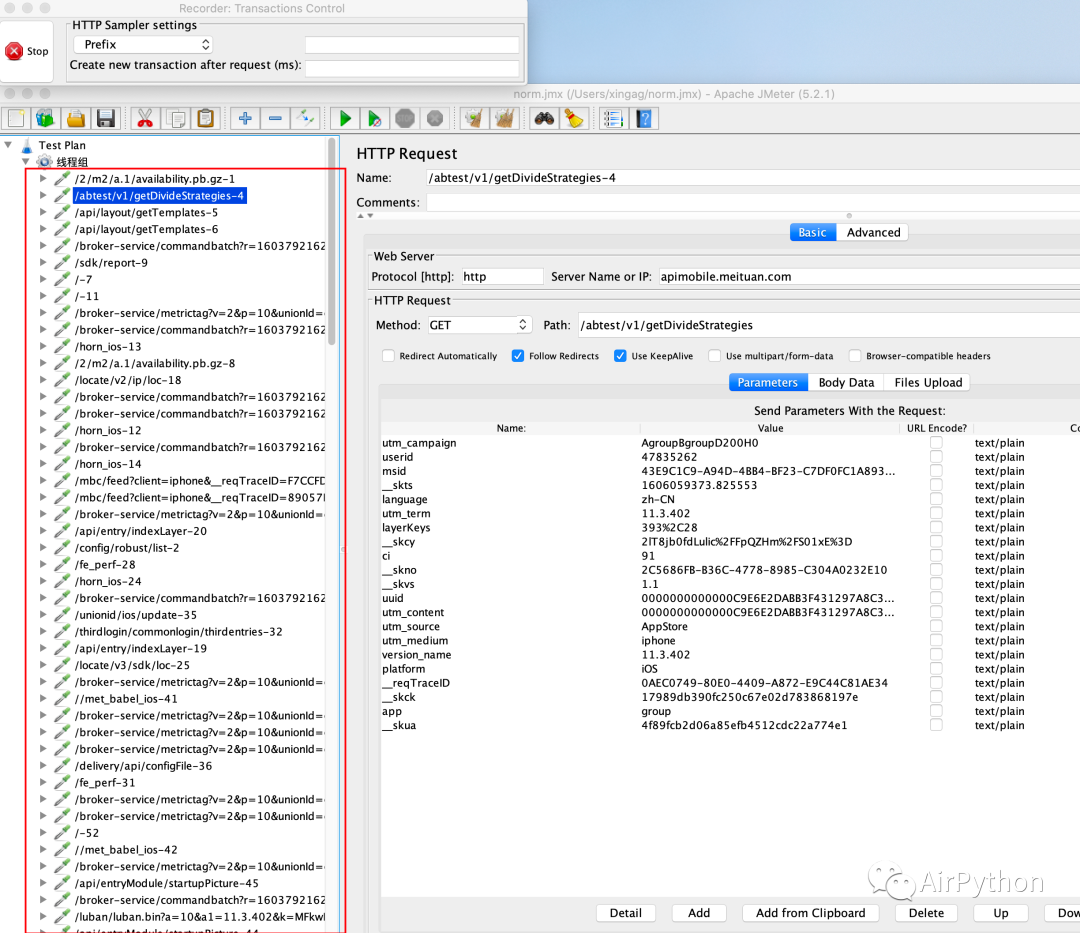
Task: Open the GET Method dropdown
Action: pyautogui.click(x=479, y=325)
